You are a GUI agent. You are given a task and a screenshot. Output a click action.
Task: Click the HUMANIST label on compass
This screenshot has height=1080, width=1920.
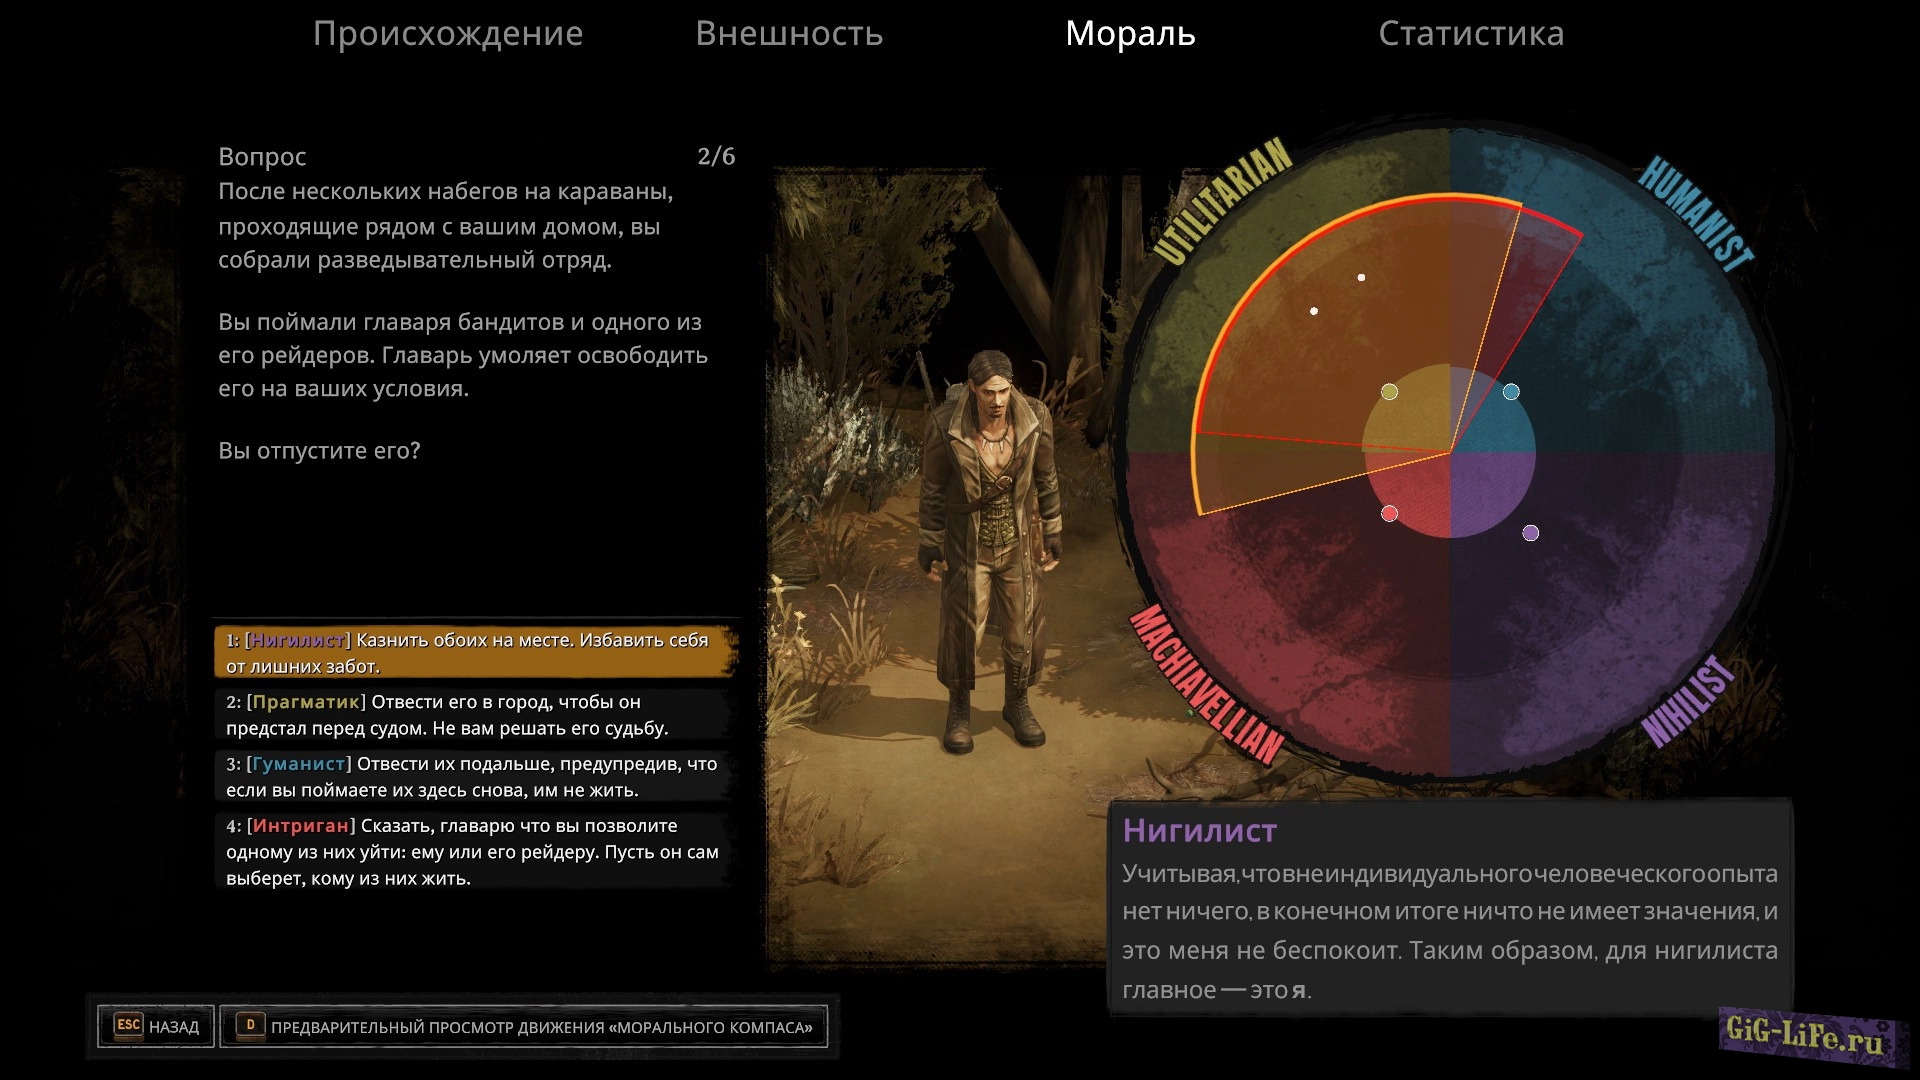(x=1694, y=213)
